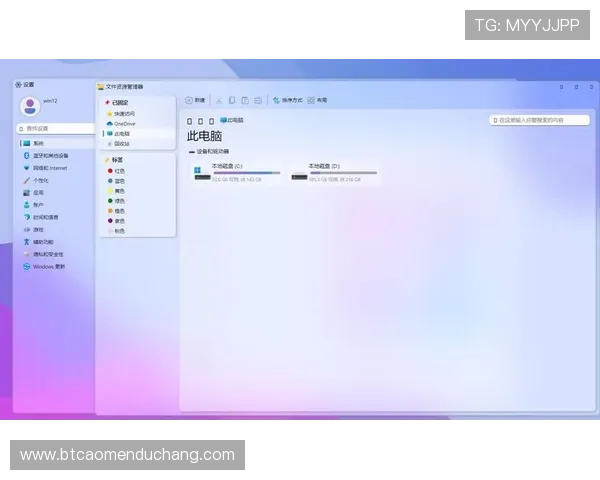This screenshot has height=480, width=600.
Task: Select 隐私和安全性 in settings sidebar
Action: [46, 254]
